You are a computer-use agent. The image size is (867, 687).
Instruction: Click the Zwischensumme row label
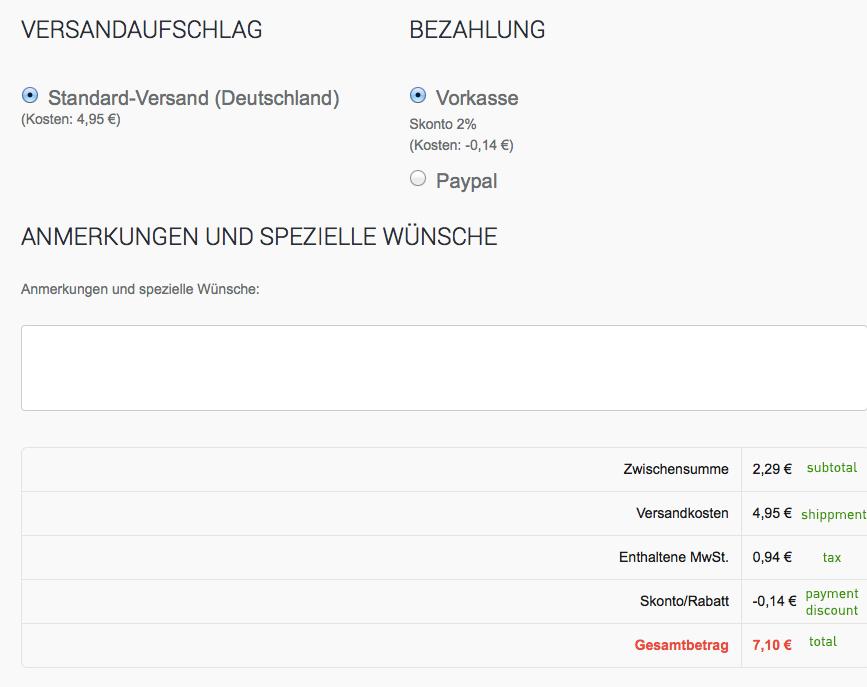click(676, 469)
